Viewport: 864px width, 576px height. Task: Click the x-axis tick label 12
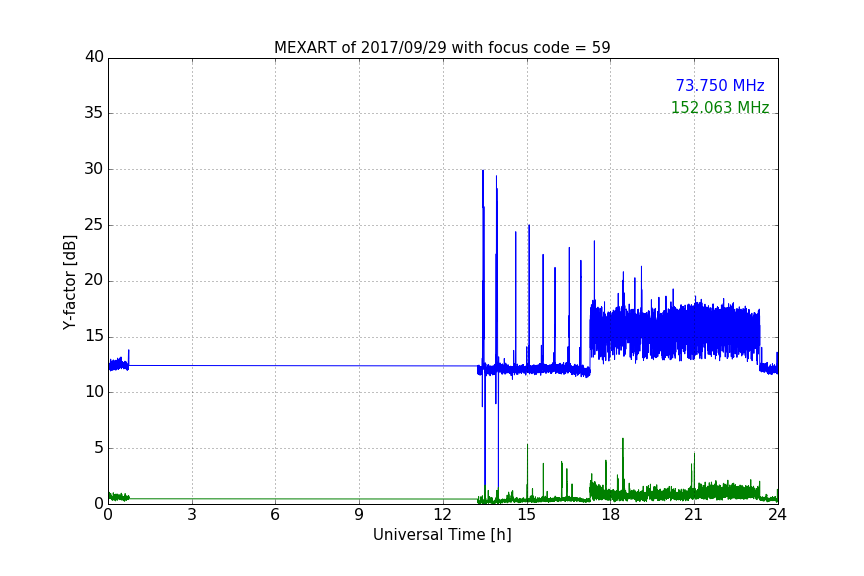[442, 515]
